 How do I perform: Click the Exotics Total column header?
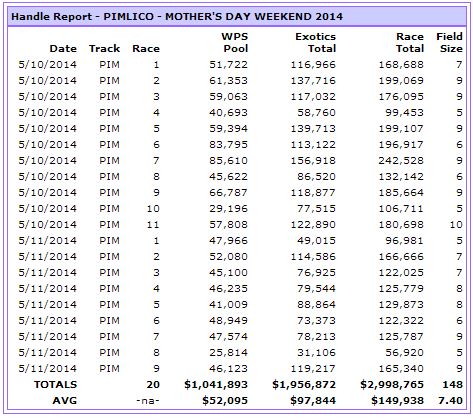click(x=315, y=43)
